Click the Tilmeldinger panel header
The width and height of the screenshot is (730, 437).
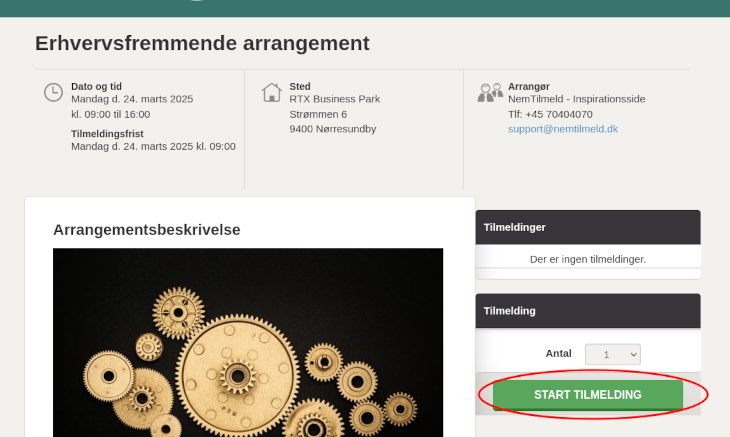click(x=588, y=227)
